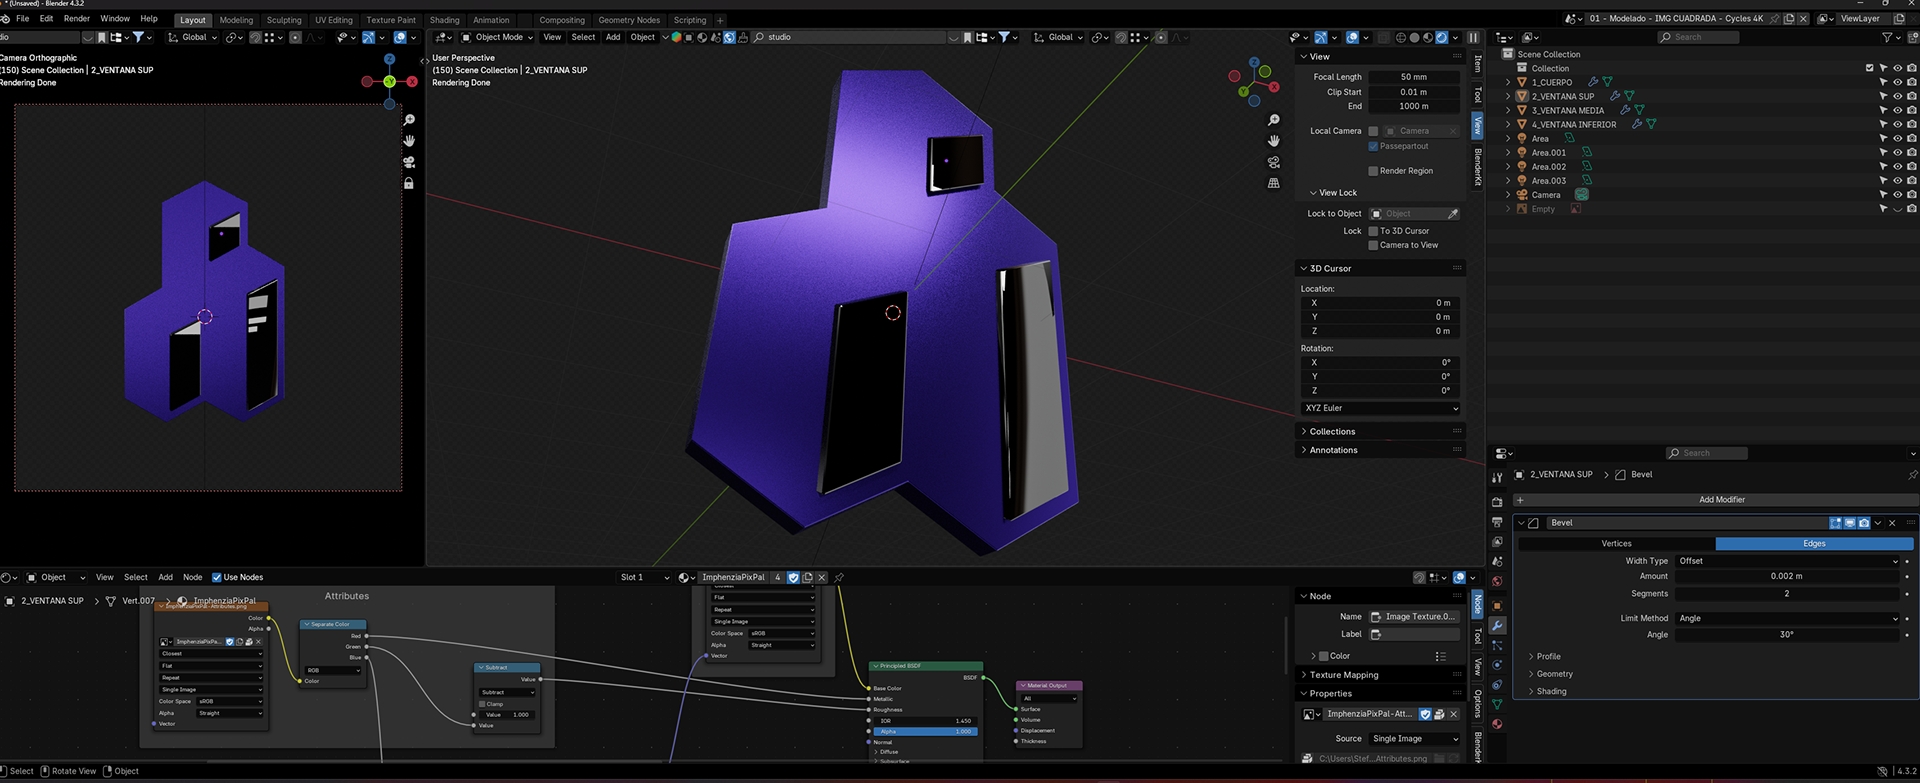This screenshot has width=1920, height=783.
Task: Click the pan hand icon in main viewport
Action: [1273, 141]
